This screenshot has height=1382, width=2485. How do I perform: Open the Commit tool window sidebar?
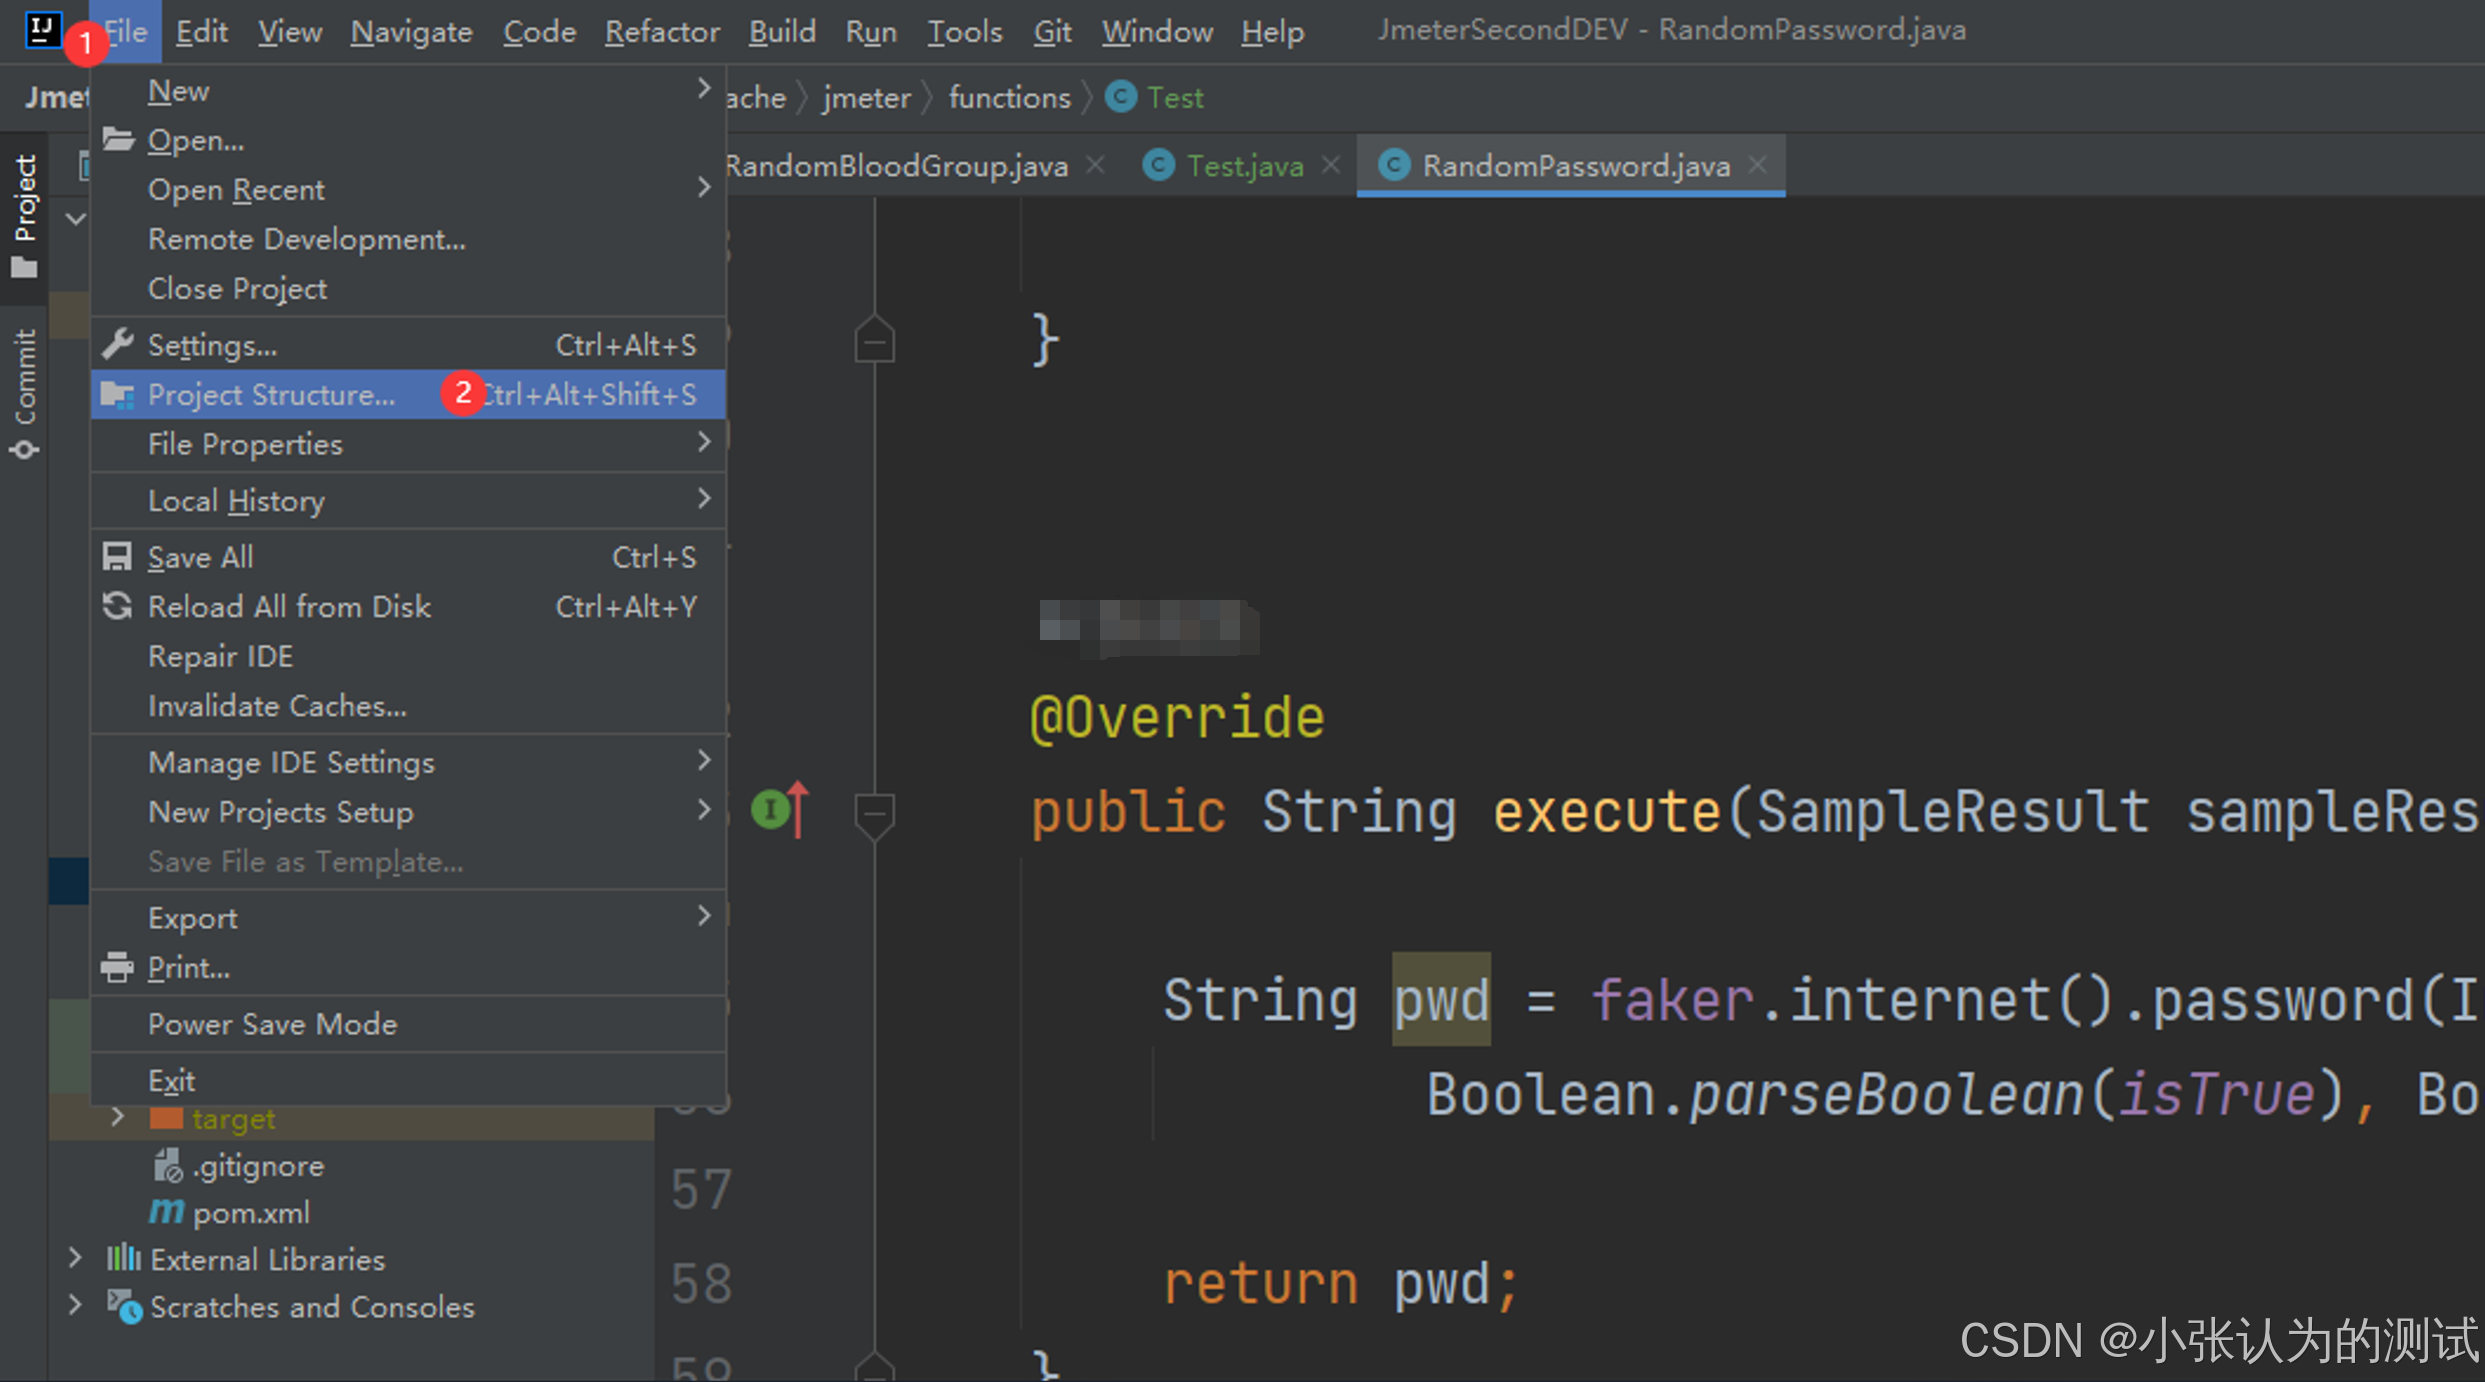[x=24, y=393]
